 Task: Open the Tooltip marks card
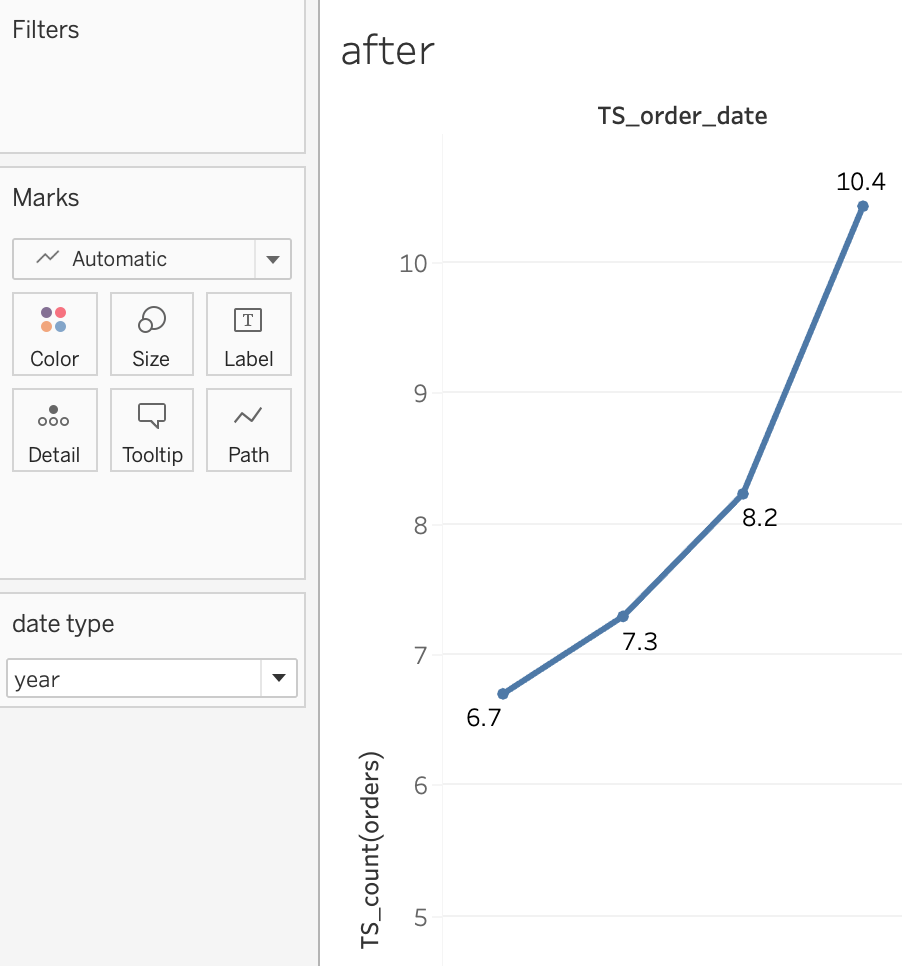click(152, 430)
